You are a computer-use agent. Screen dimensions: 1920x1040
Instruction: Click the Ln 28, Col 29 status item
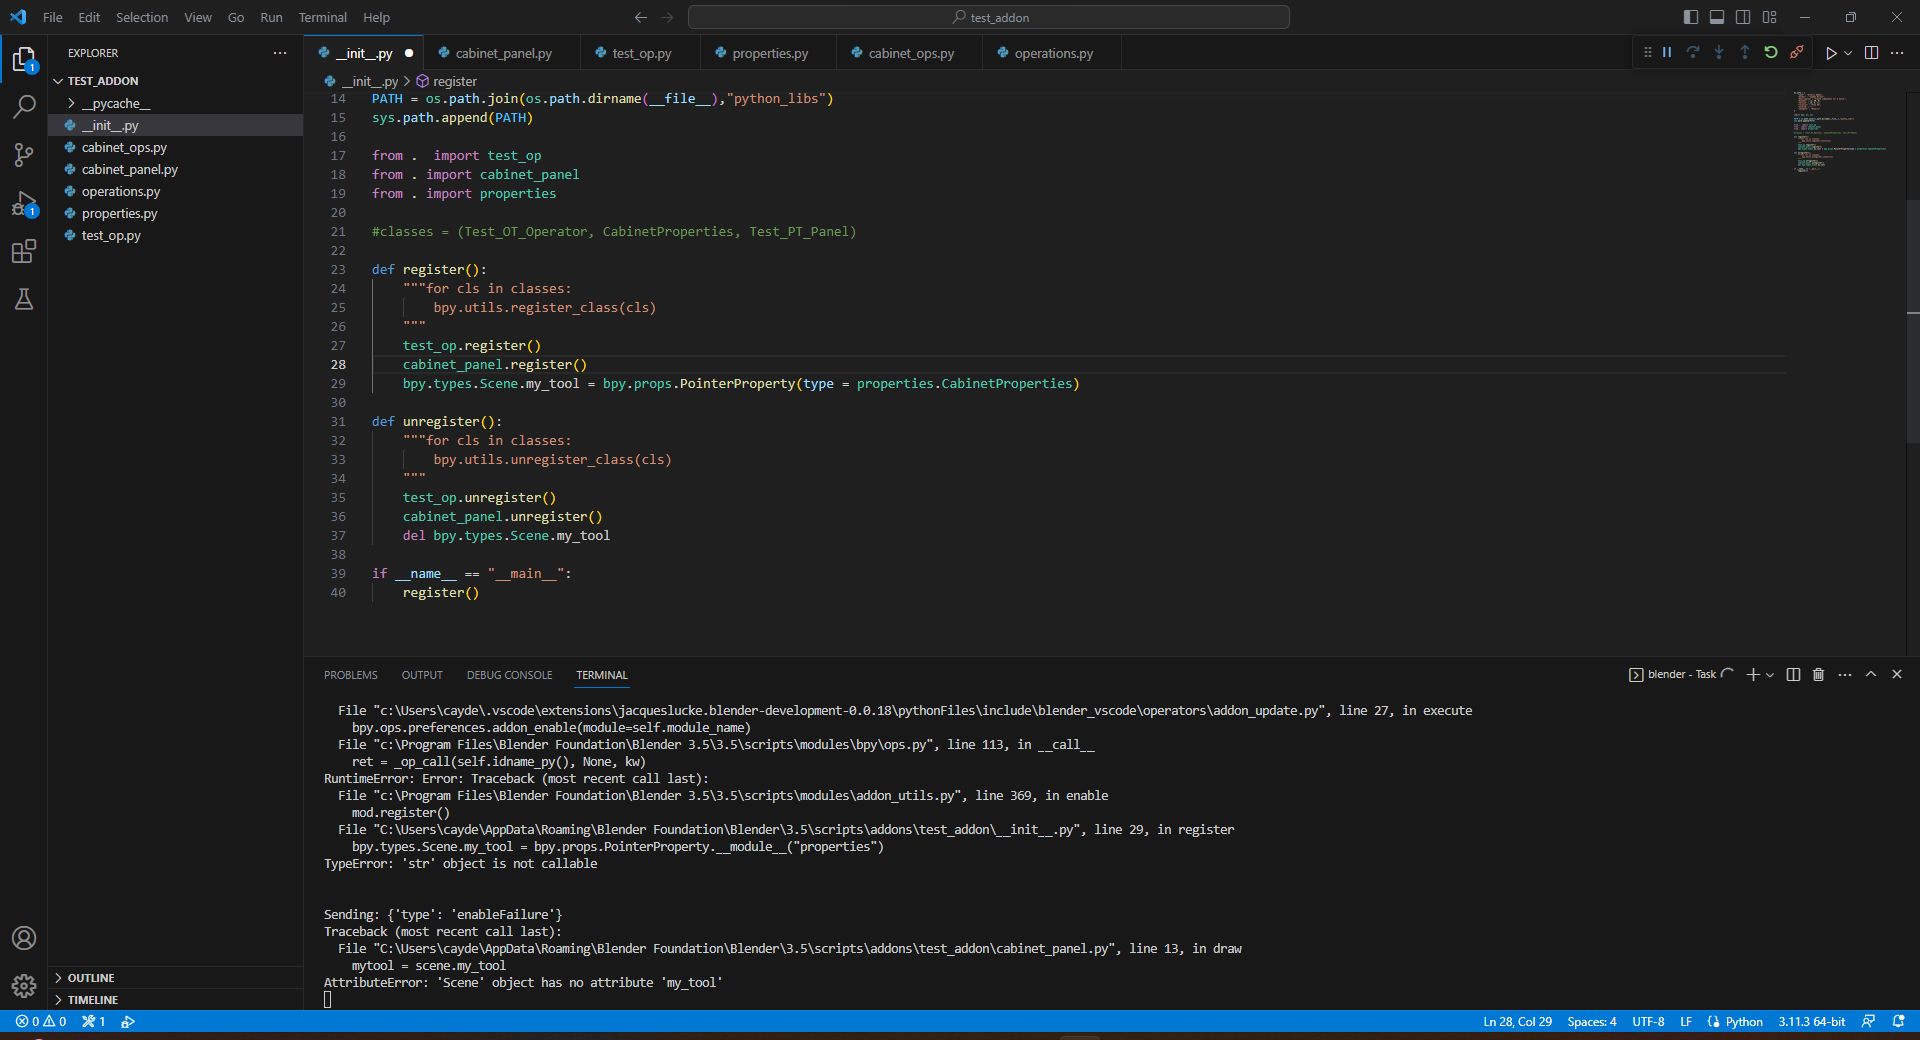(x=1517, y=1021)
